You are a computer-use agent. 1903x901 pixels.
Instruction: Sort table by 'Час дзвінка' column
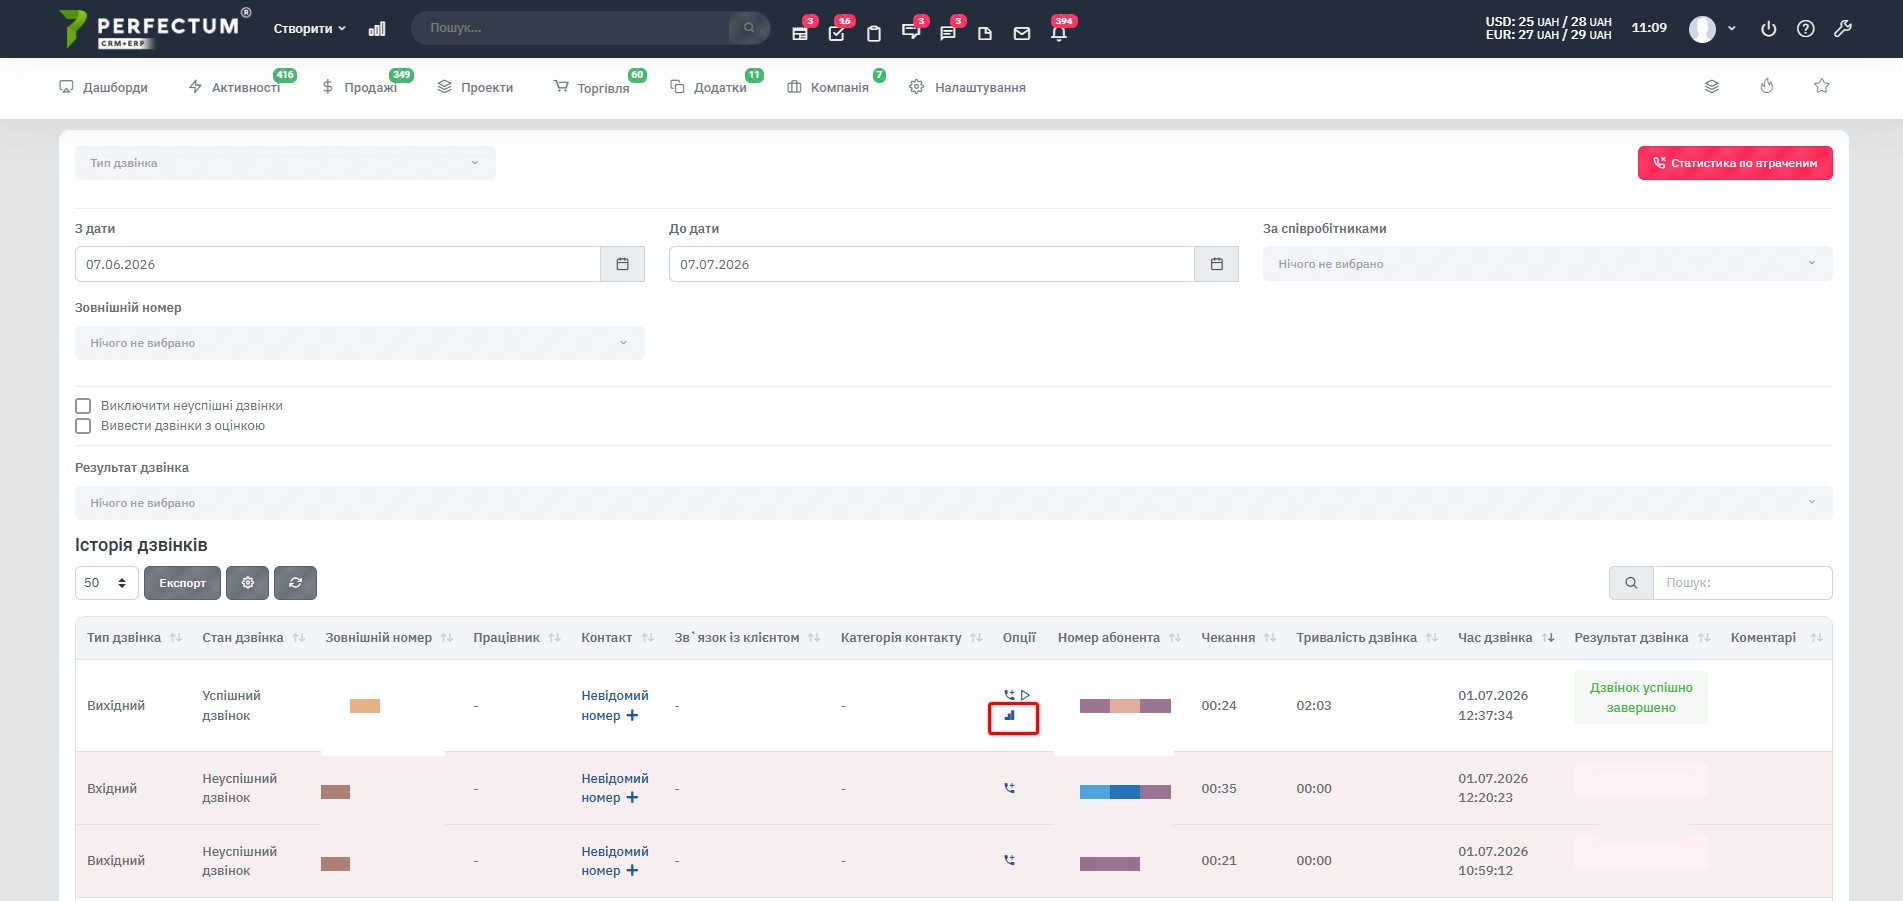1506,638
